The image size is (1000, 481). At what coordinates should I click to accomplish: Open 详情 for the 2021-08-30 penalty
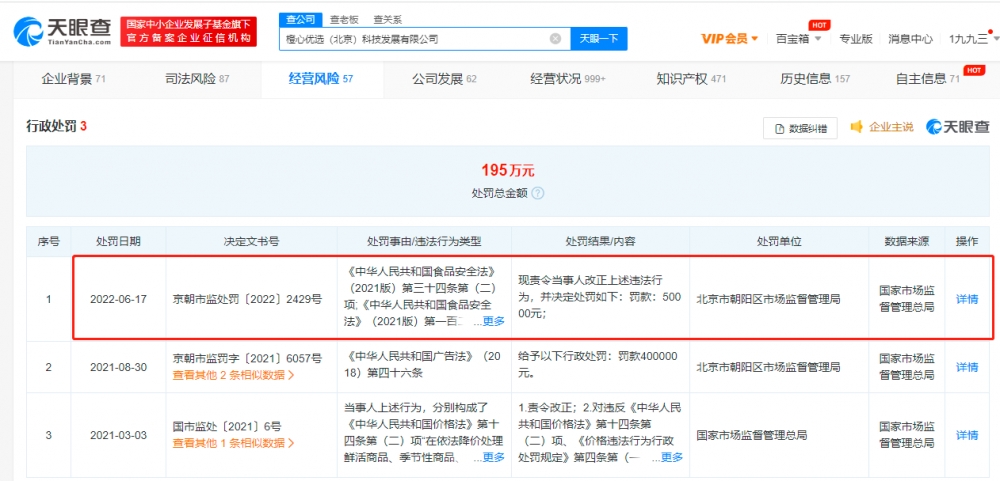(967, 367)
